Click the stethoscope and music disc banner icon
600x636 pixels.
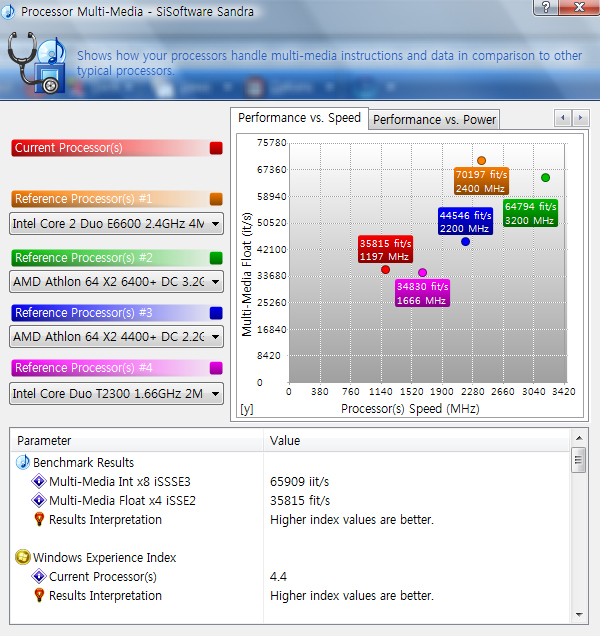coord(37,62)
